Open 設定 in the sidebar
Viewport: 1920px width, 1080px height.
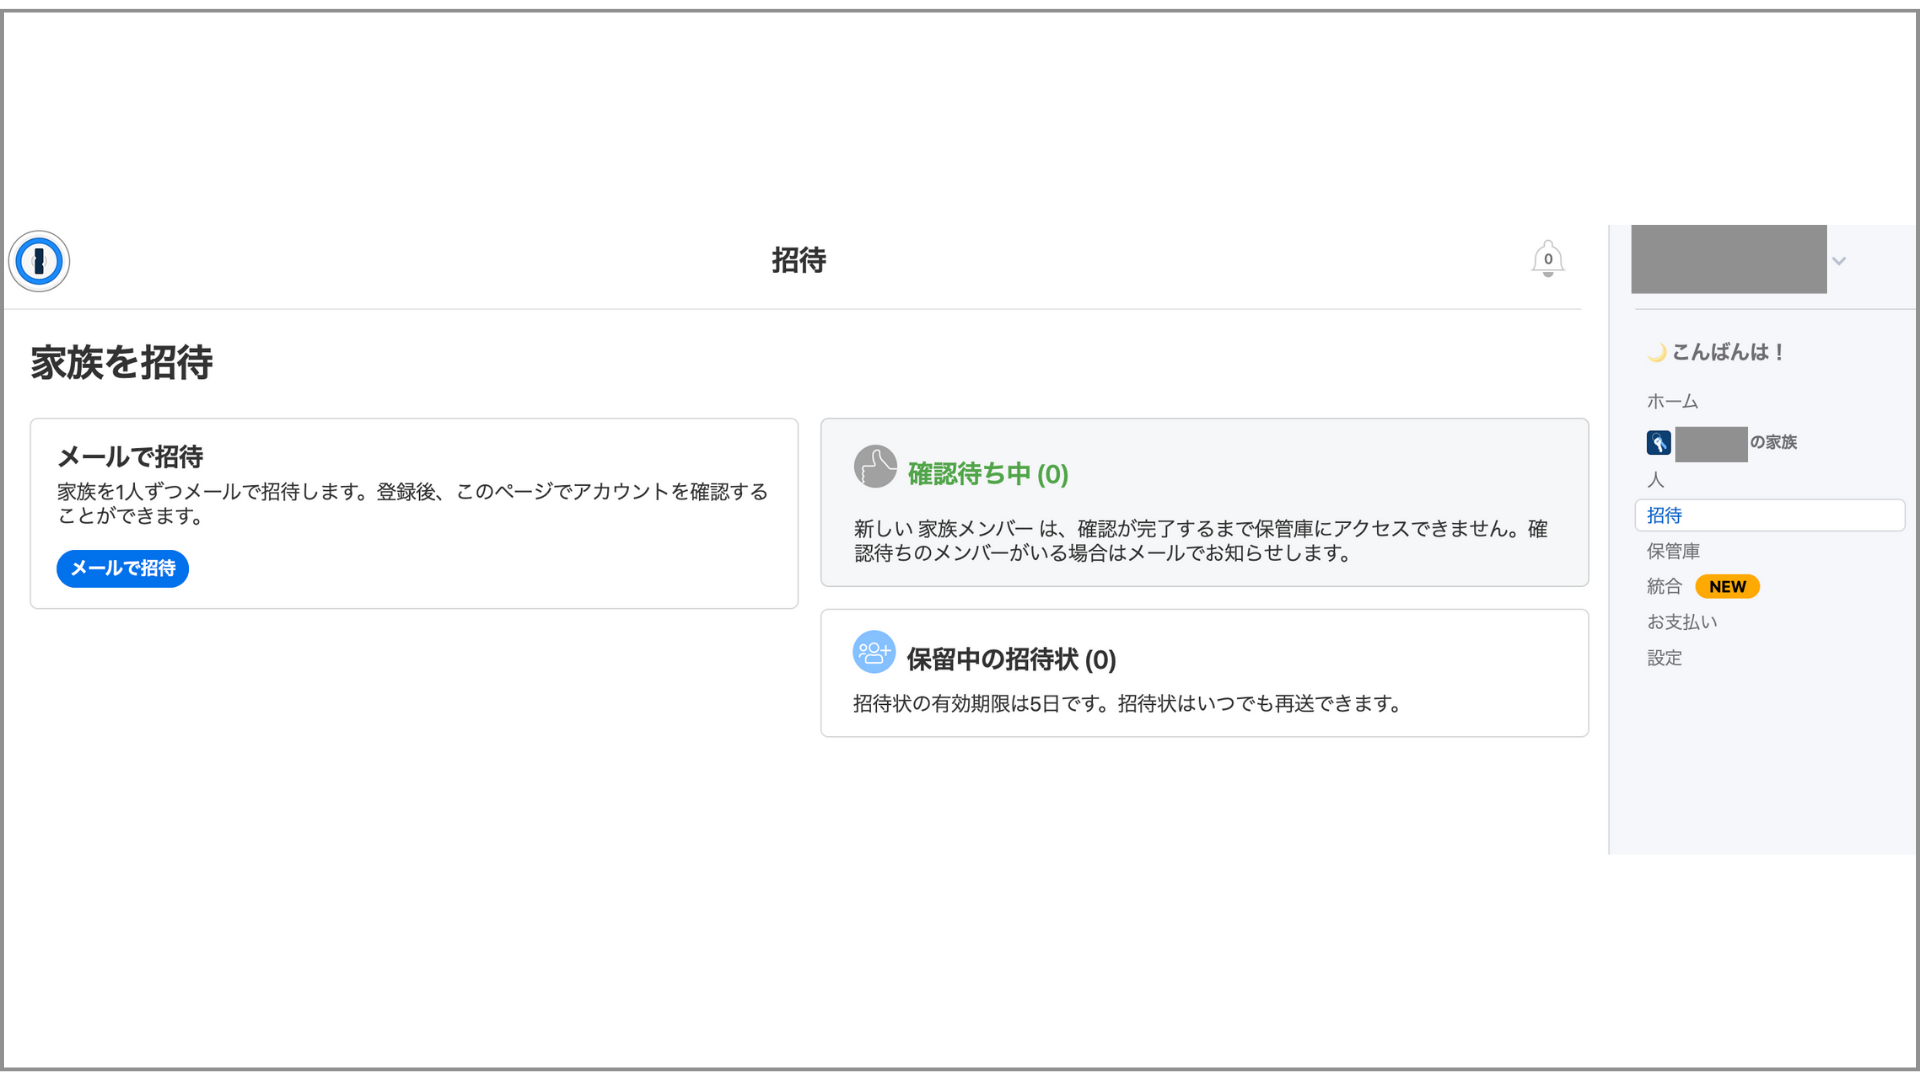(1665, 658)
